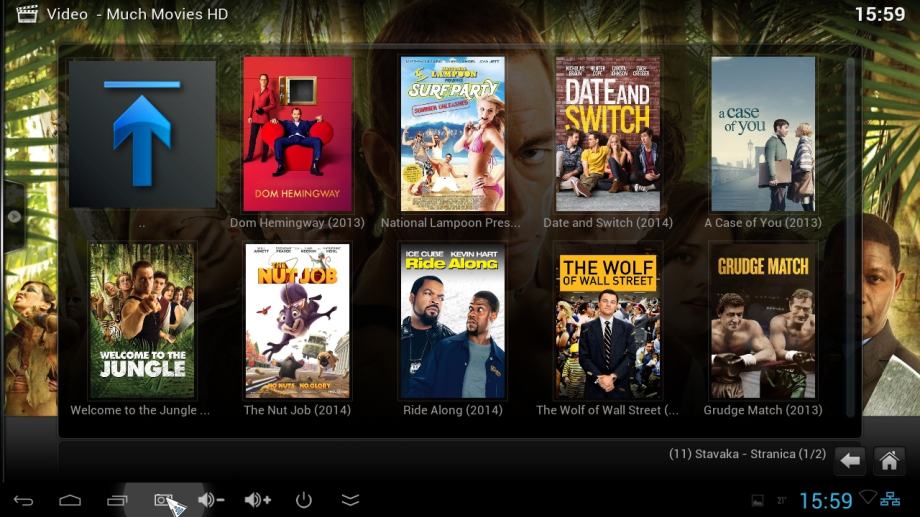
Task: Click the 'Video - Much Movies HD' header title
Action: pyautogui.click(x=137, y=14)
